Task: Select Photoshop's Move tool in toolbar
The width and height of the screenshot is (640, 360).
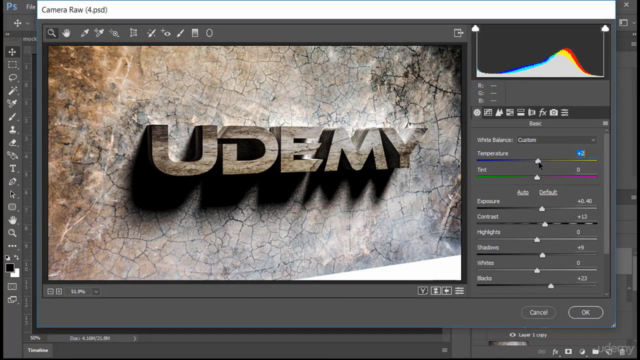Action: coord(12,52)
